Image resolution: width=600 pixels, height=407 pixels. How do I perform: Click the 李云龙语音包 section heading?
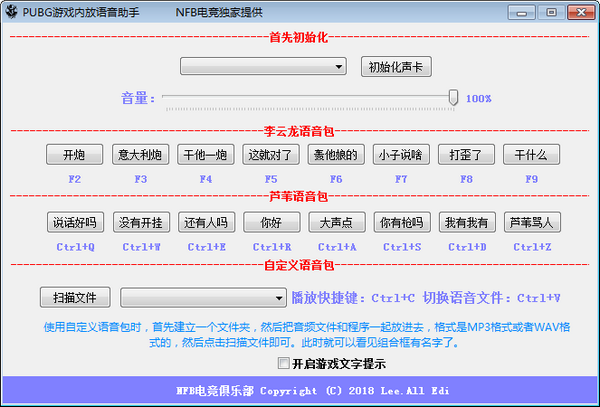[298, 132]
